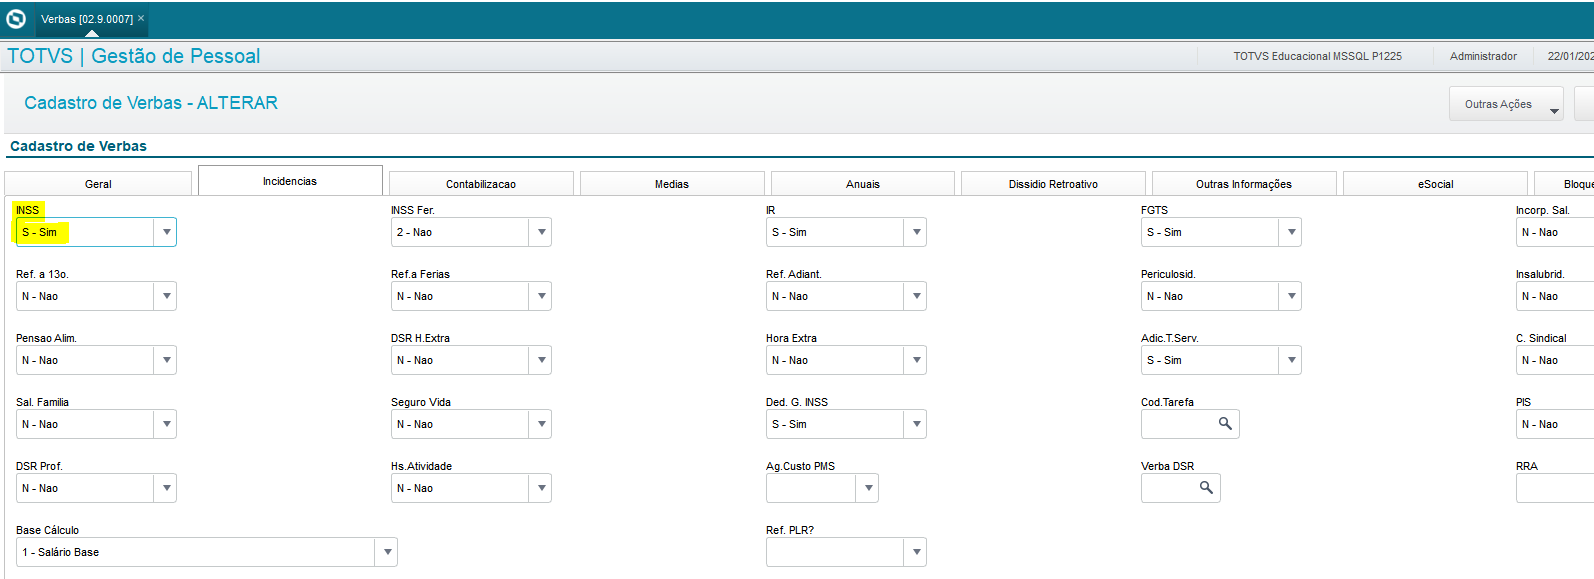Open the Cod.Tarefa search magnifier

pos(1225,424)
